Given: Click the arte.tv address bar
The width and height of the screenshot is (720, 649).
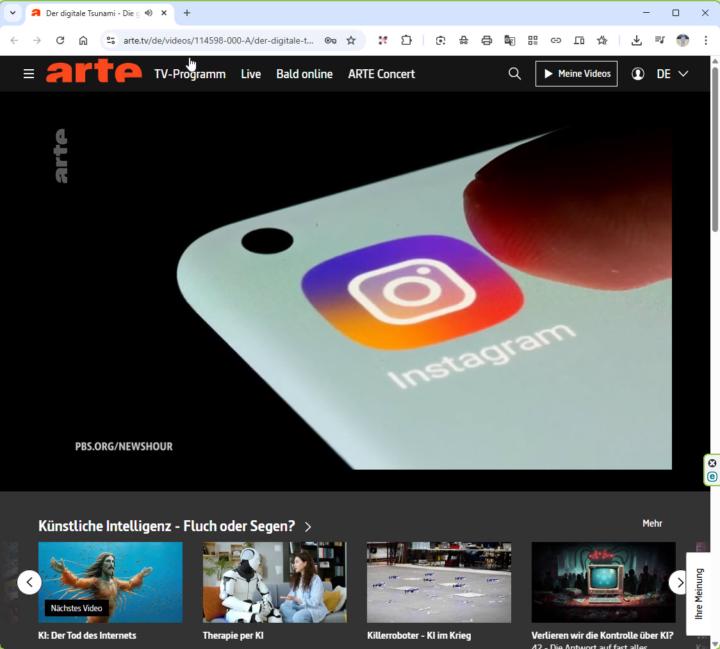Looking at the screenshot, I should (218, 40).
